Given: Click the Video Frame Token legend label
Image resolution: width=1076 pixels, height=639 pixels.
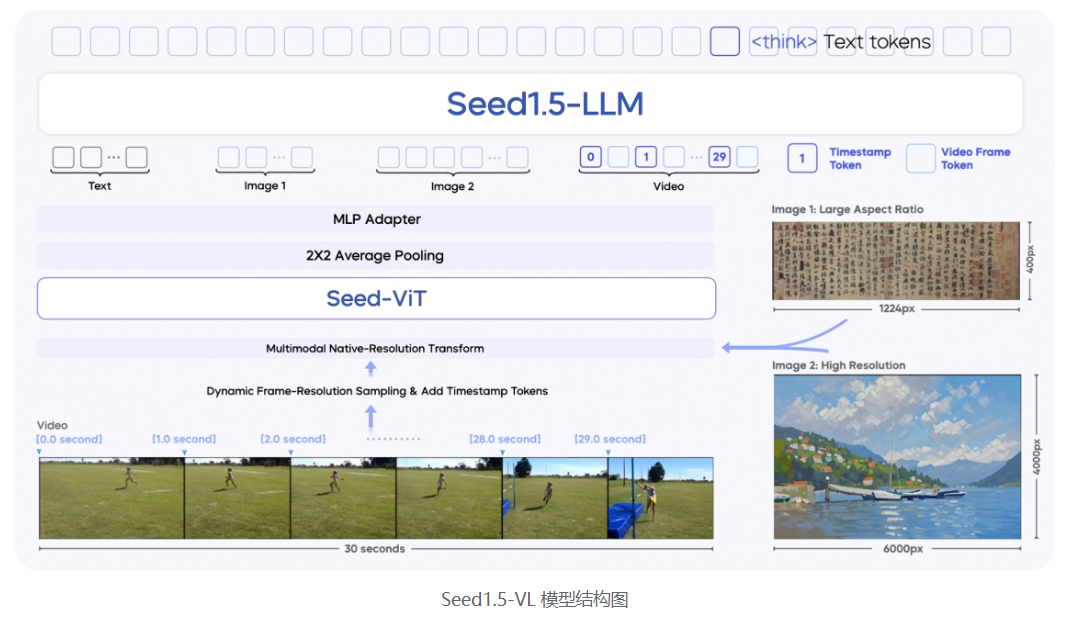Looking at the screenshot, I should pyautogui.click(x=975, y=159).
